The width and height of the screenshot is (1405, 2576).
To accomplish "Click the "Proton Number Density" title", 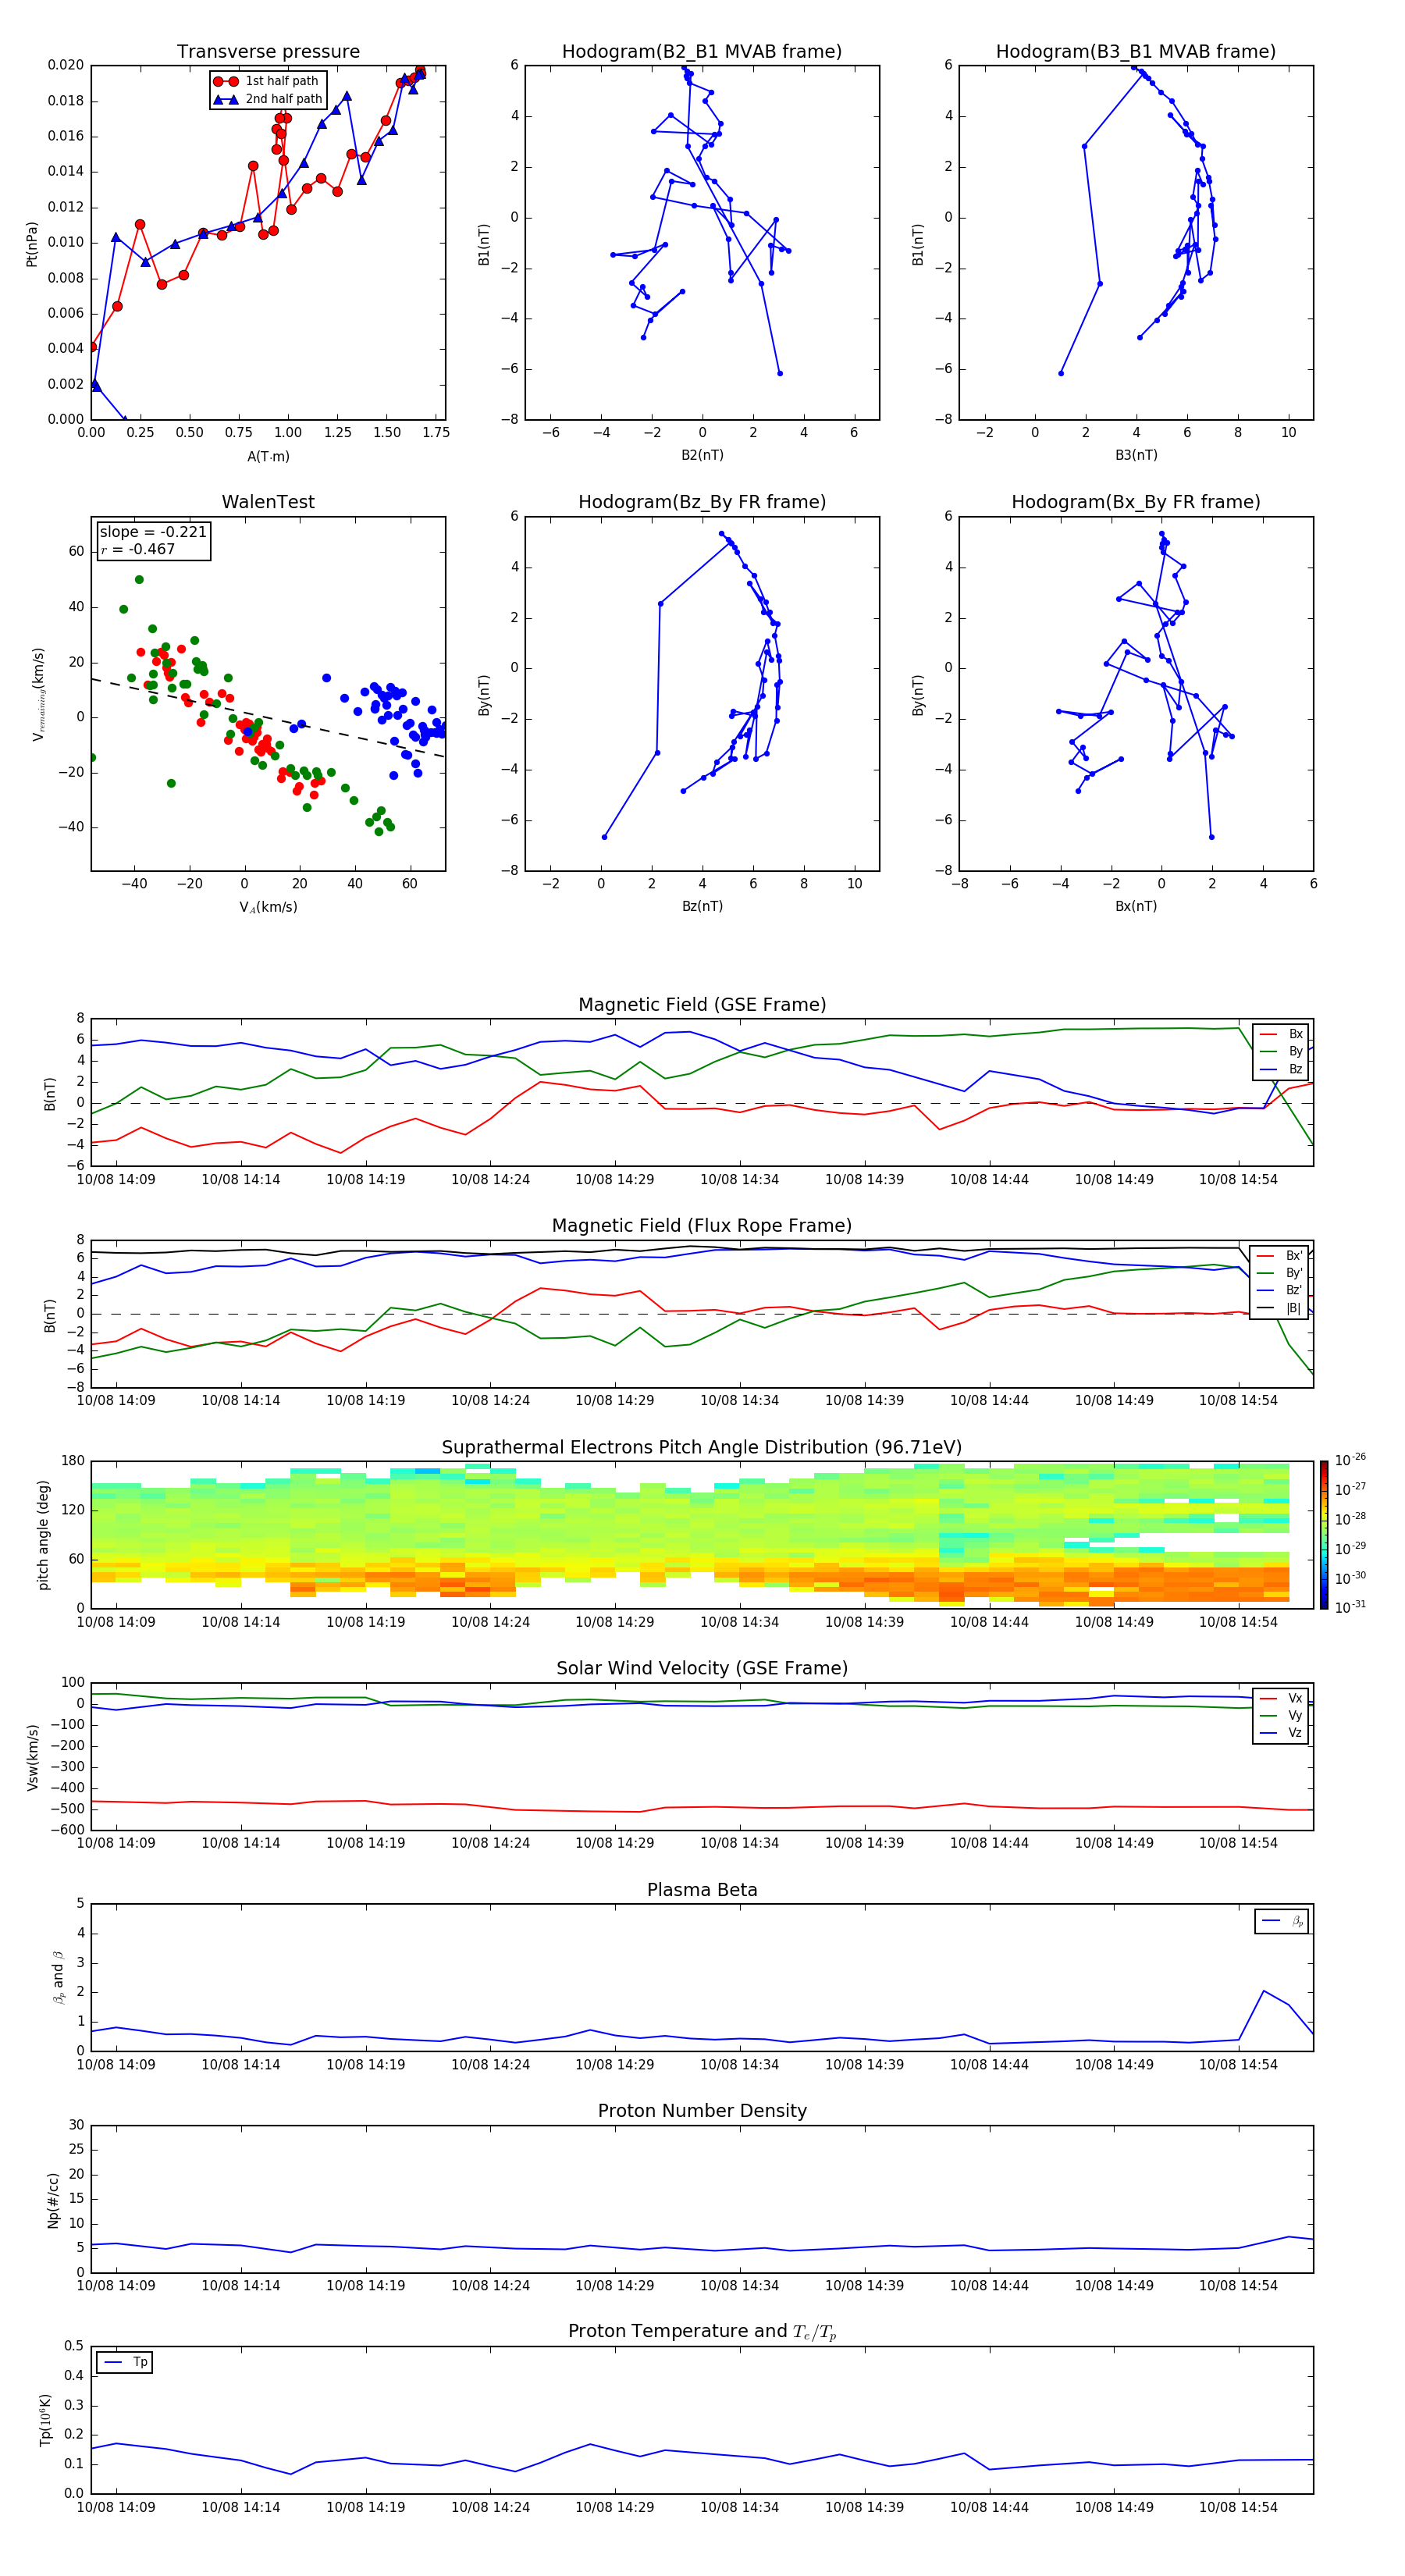I will 702,2111.
